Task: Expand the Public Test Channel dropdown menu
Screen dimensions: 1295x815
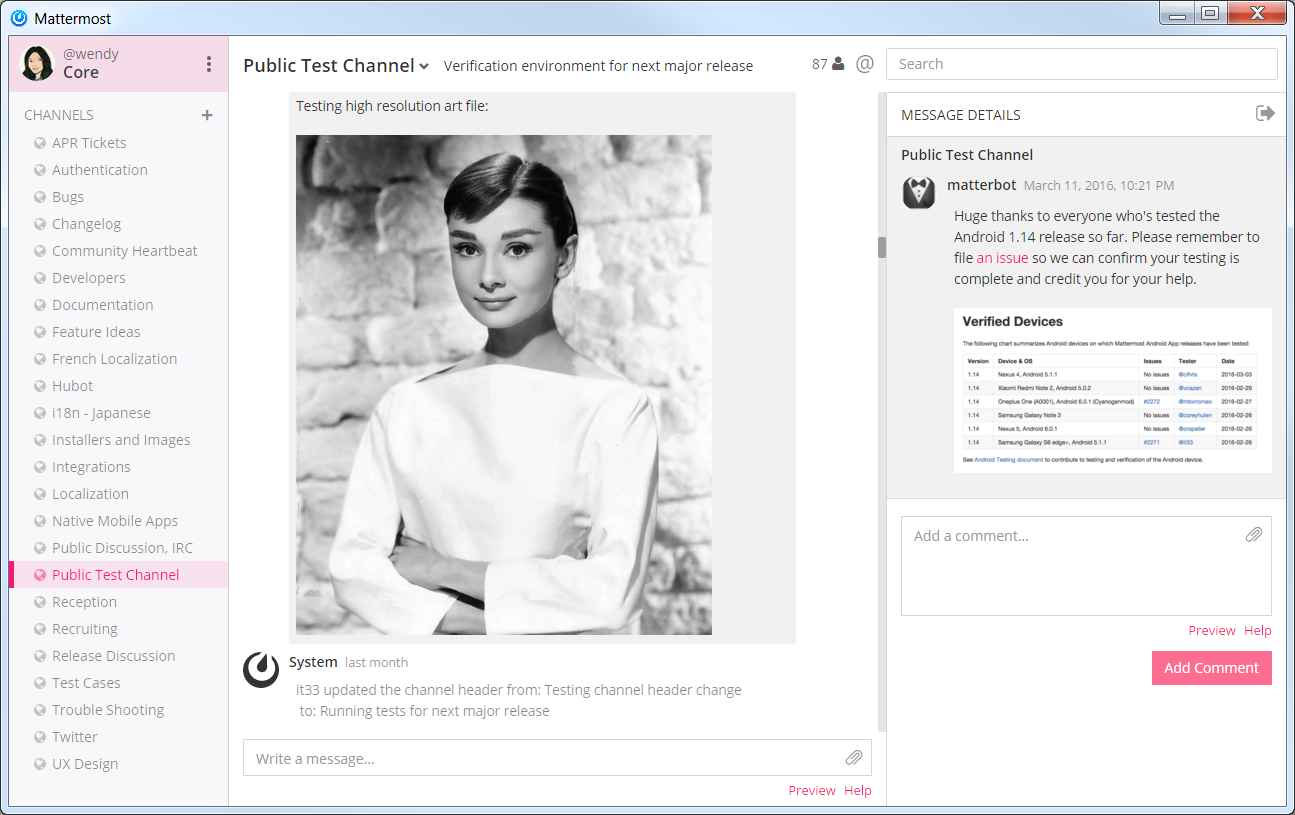Action: (424, 67)
